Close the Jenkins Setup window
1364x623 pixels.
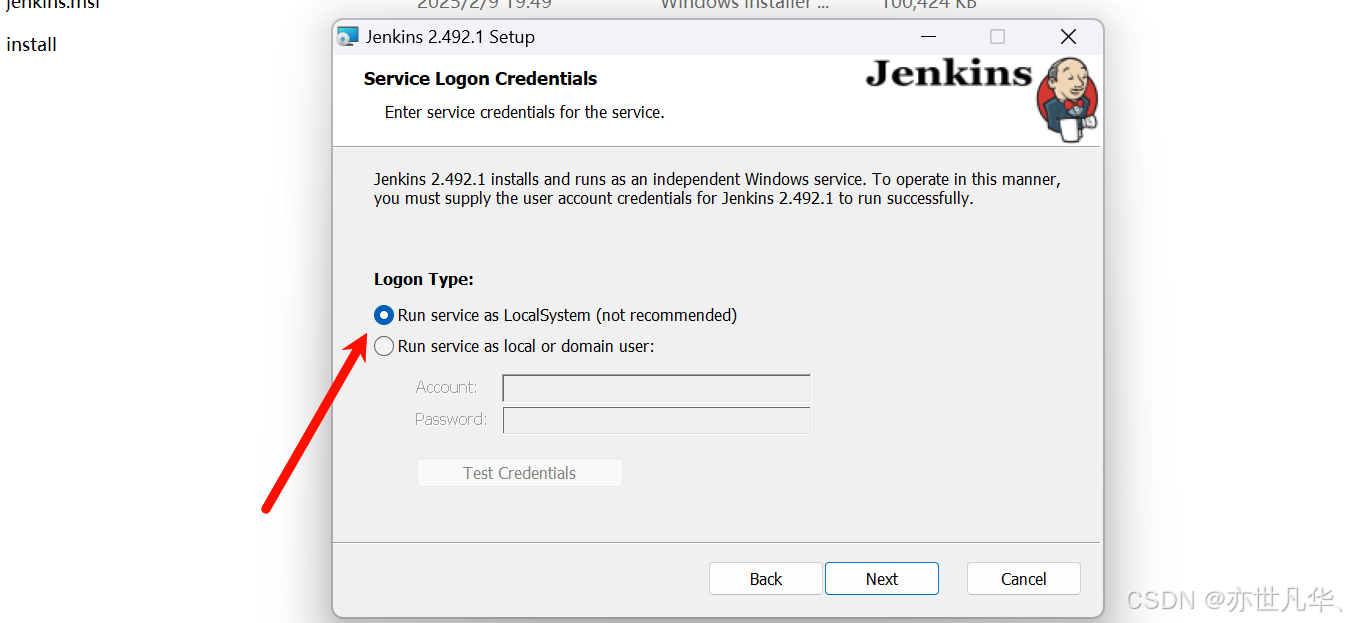coord(1068,37)
